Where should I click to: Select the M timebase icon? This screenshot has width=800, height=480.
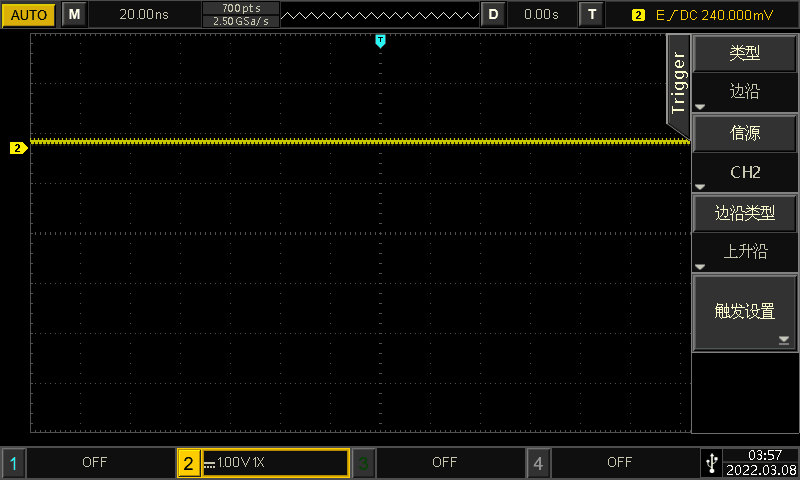coord(75,15)
